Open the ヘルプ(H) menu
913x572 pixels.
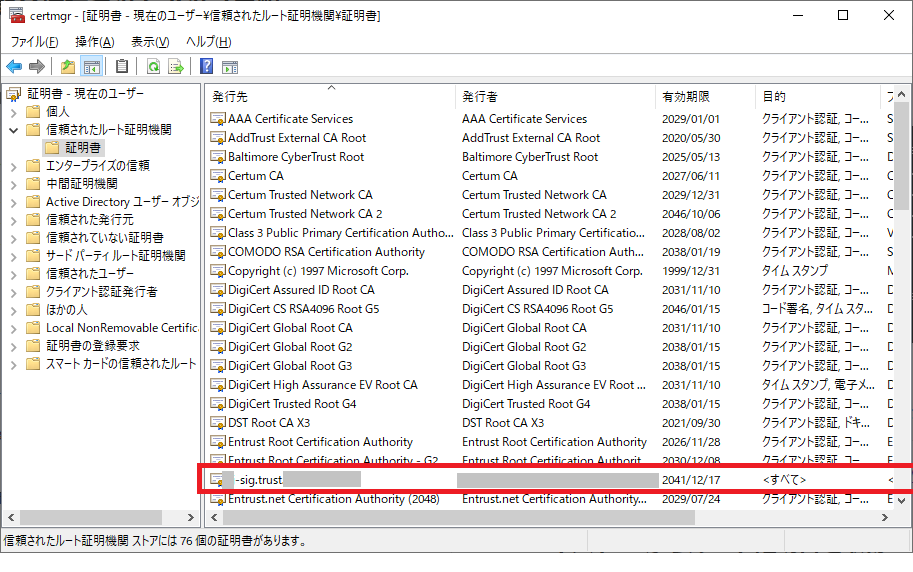208,42
